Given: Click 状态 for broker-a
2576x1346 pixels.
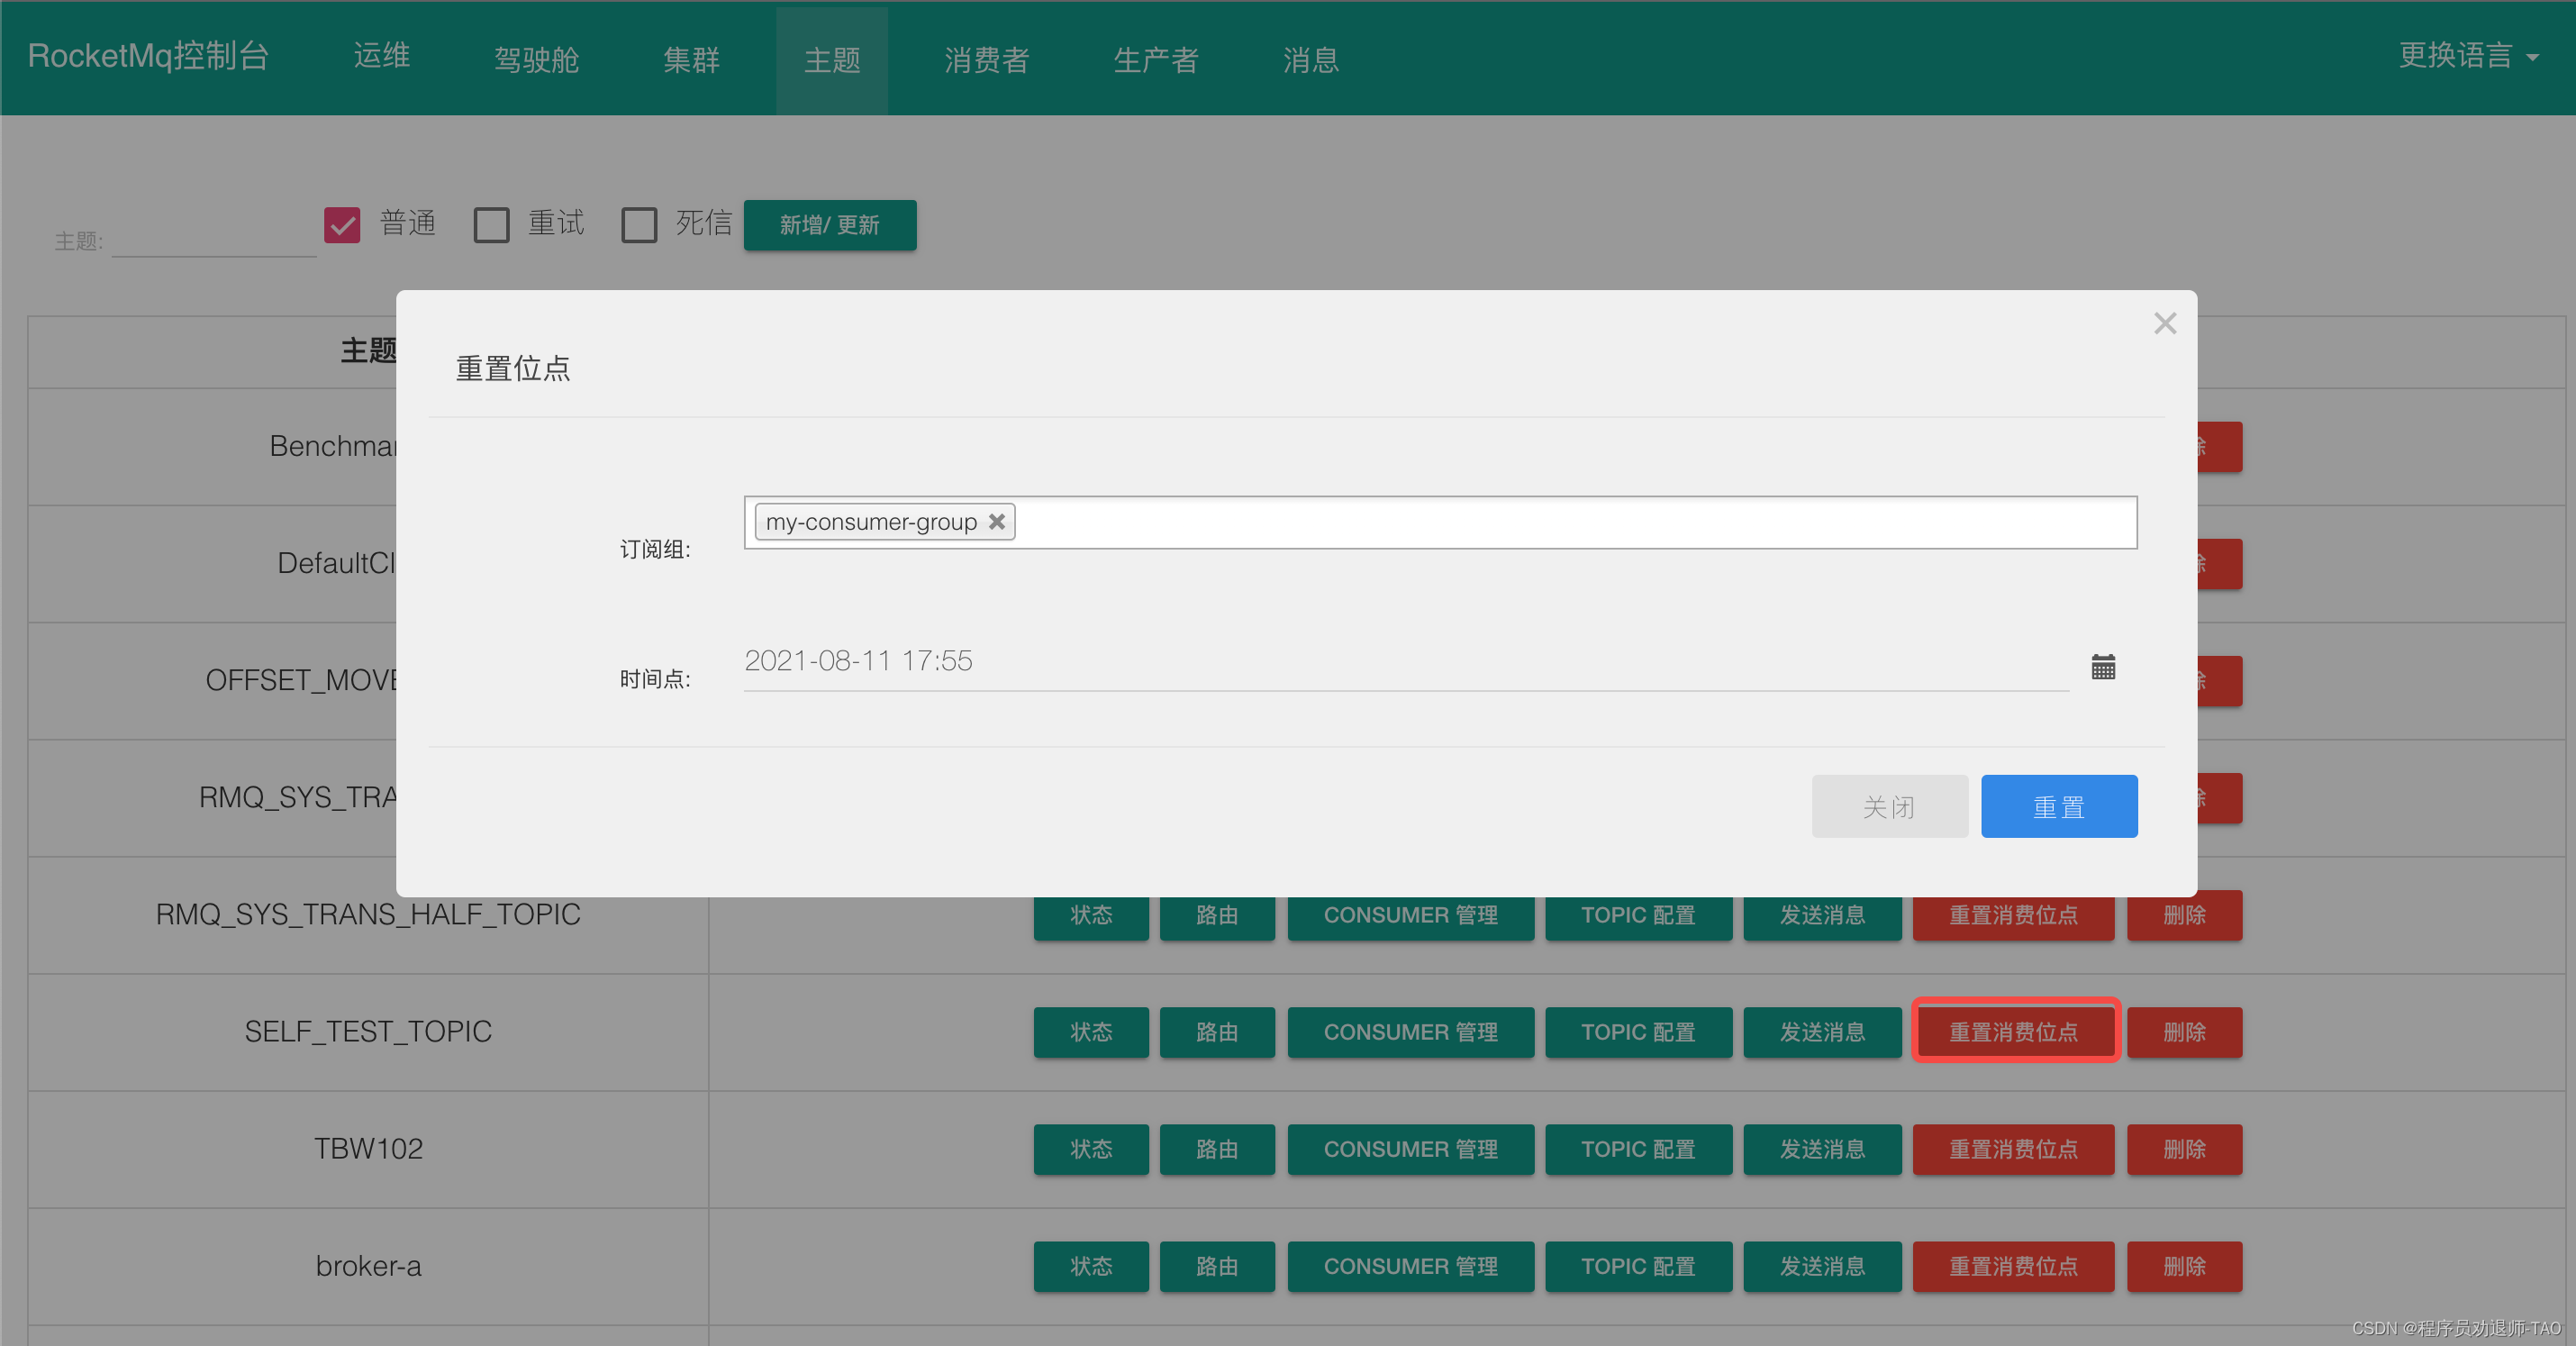Looking at the screenshot, I should 1090,1266.
